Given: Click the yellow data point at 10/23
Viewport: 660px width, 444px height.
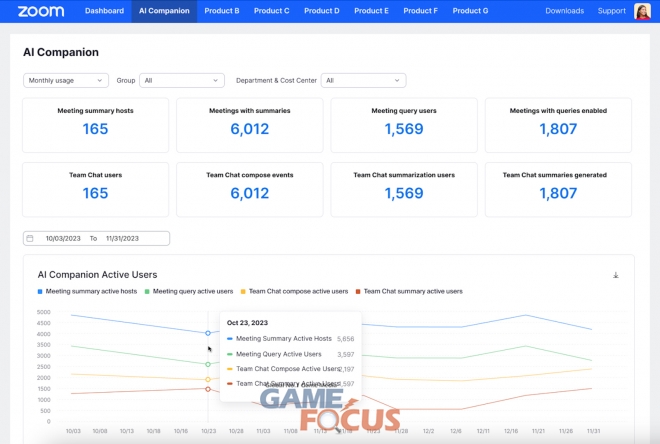Looking at the screenshot, I should (x=208, y=379).
